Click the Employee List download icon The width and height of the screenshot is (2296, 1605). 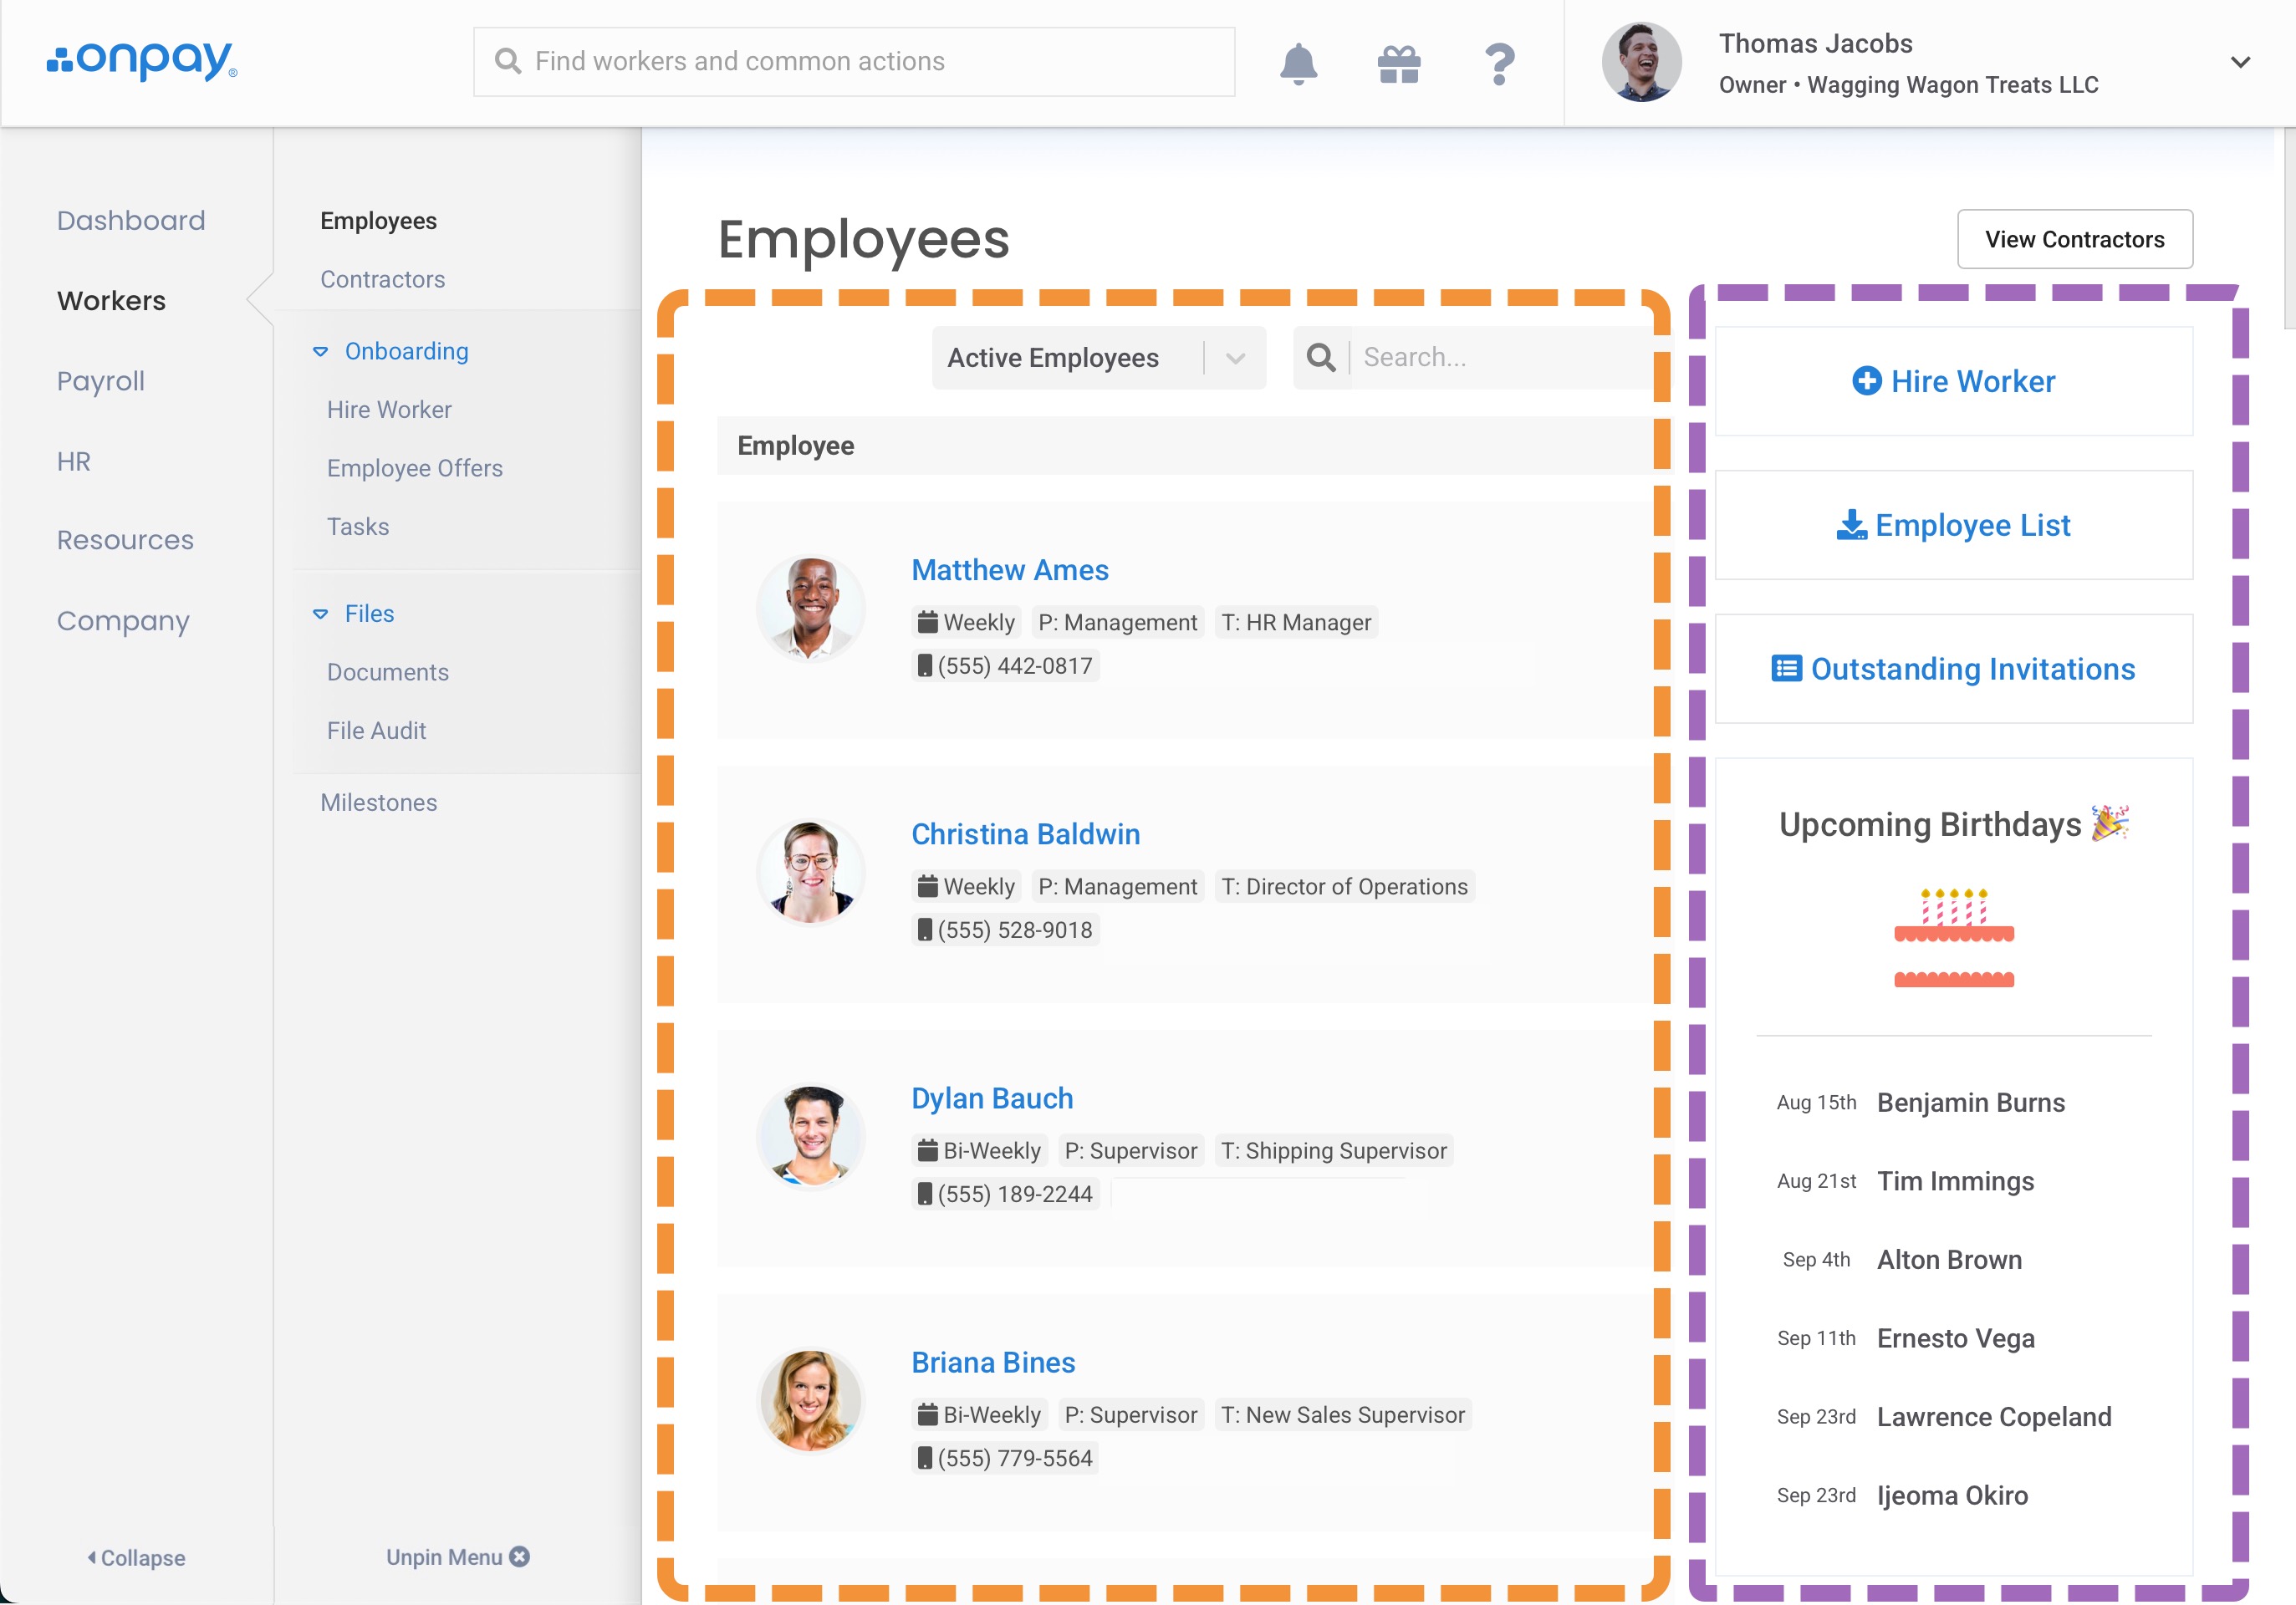click(x=1851, y=525)
